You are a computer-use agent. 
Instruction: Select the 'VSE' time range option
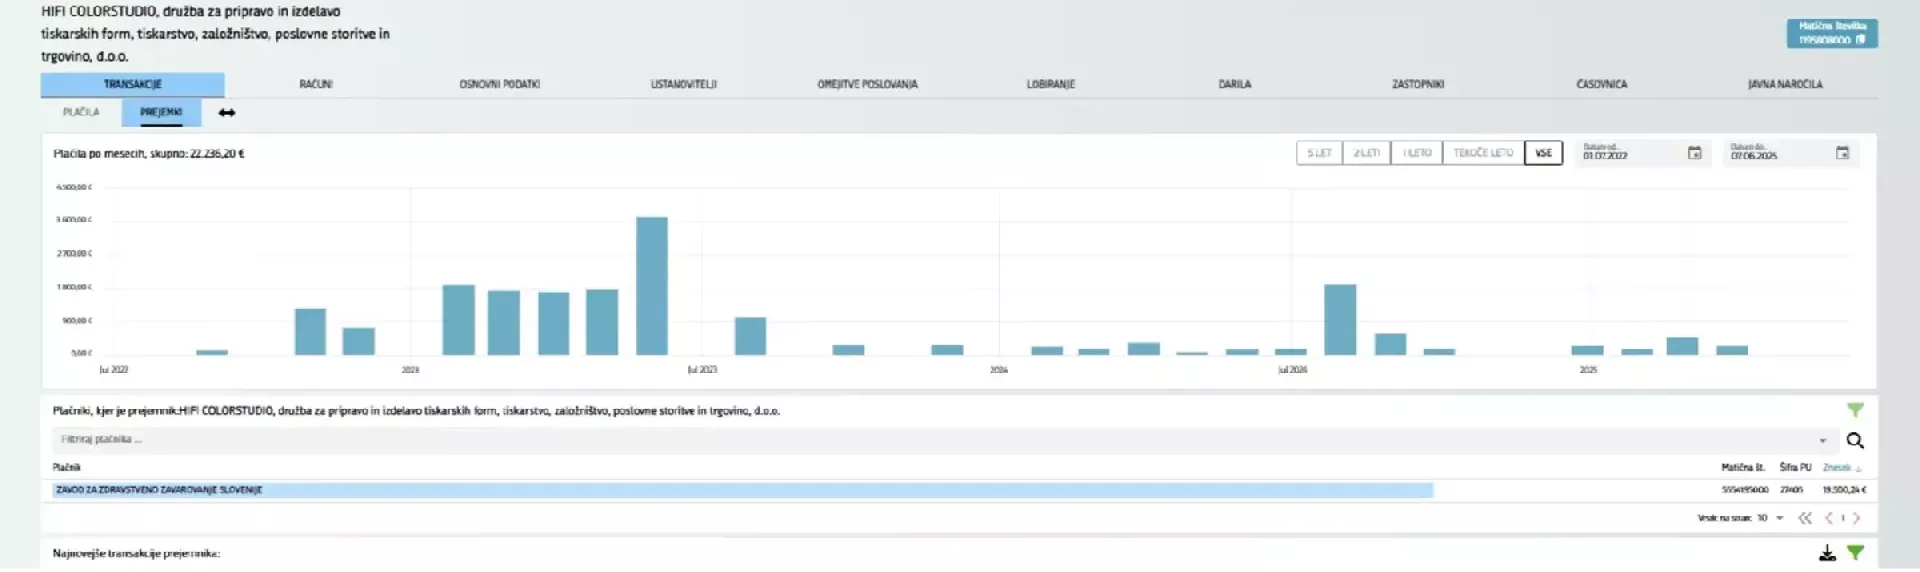[1543, 153]
